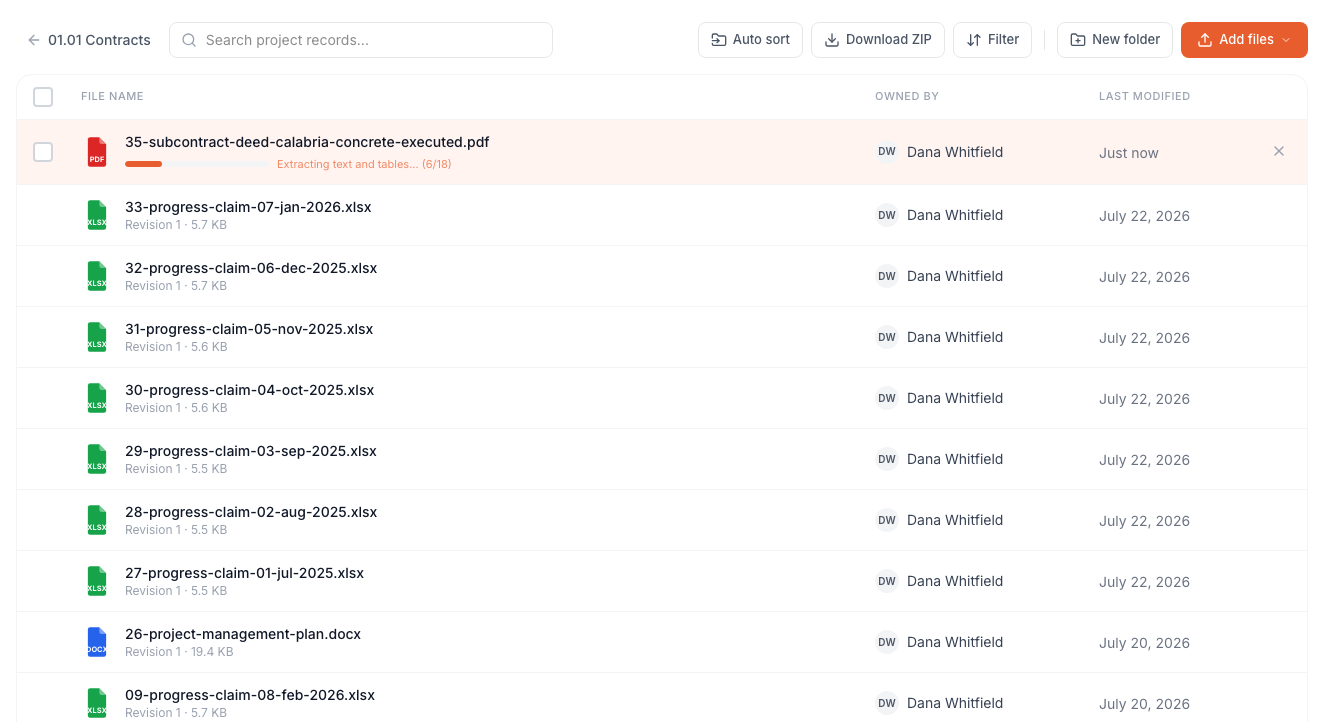Click DW avatar in 27-progress-claim row
Viewport: 1322px width, 722px height.
[887, 581]
